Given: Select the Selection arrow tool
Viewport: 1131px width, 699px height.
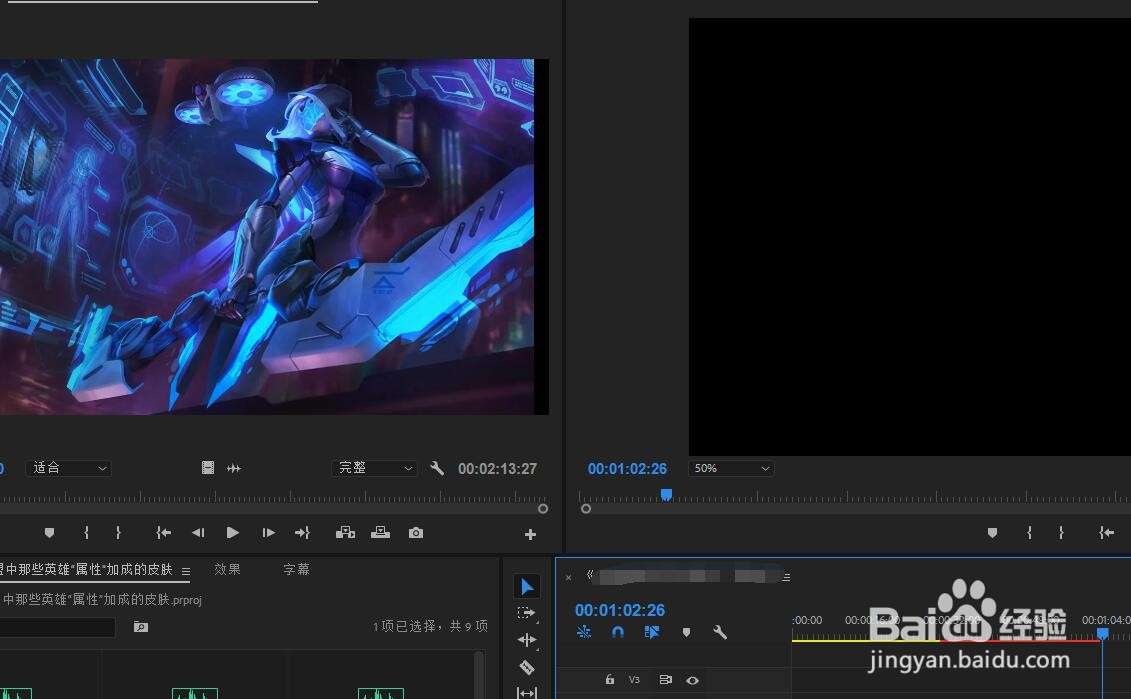Looking at the screenshot, I should (x=527, y=586).
